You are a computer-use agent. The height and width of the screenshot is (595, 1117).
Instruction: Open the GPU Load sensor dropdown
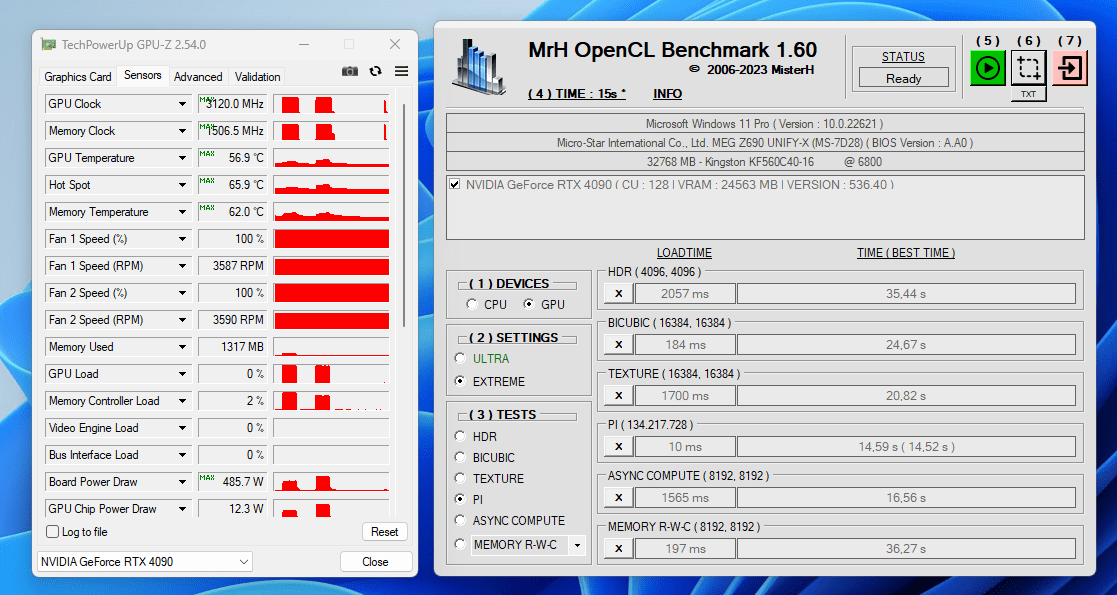click(x=182, y=374)
